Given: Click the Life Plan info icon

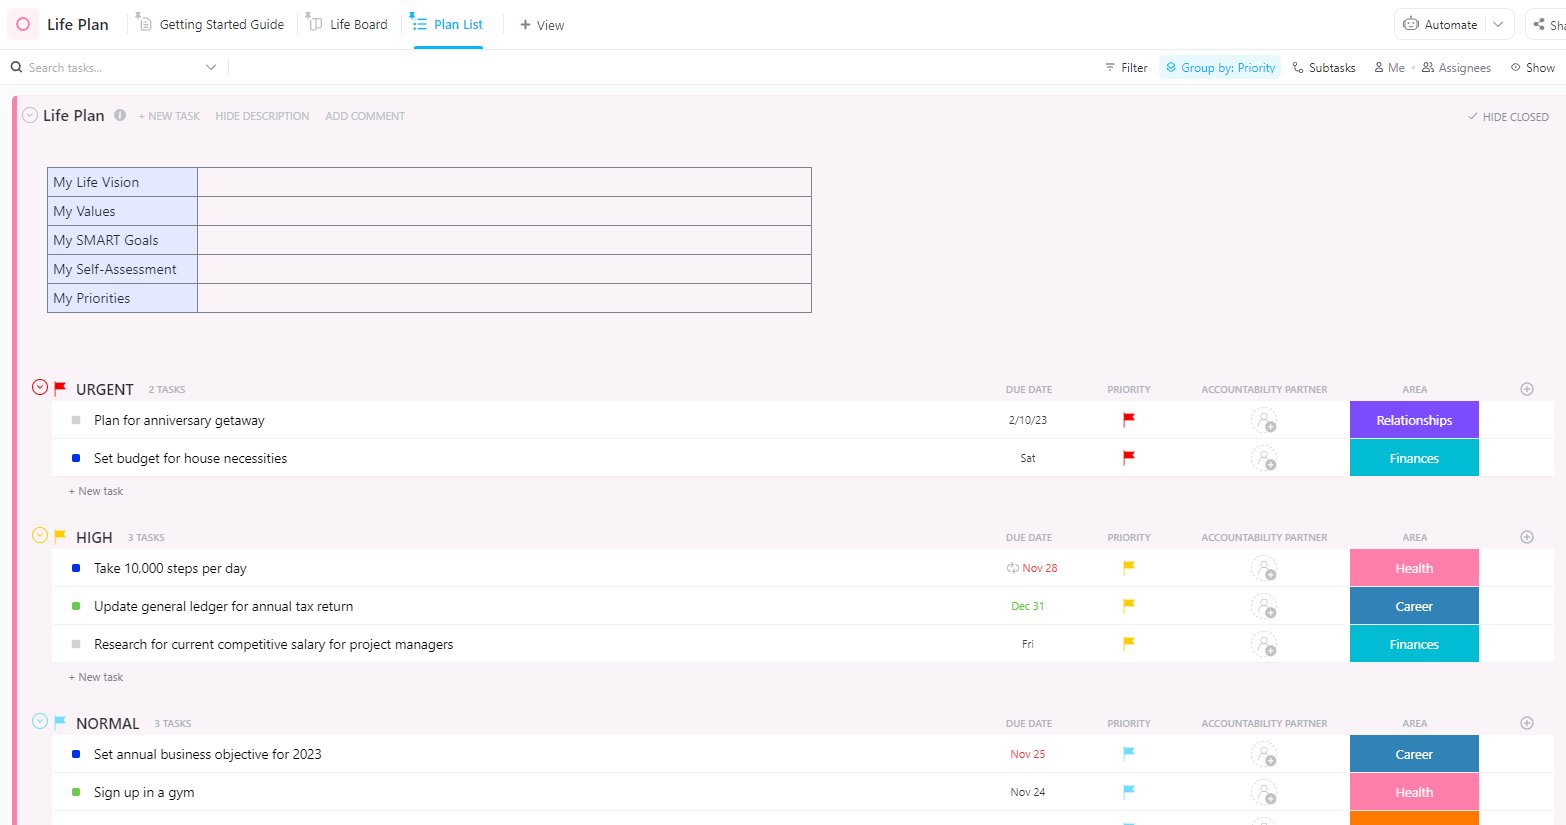Looking at the screenshot, I should 120,115.
